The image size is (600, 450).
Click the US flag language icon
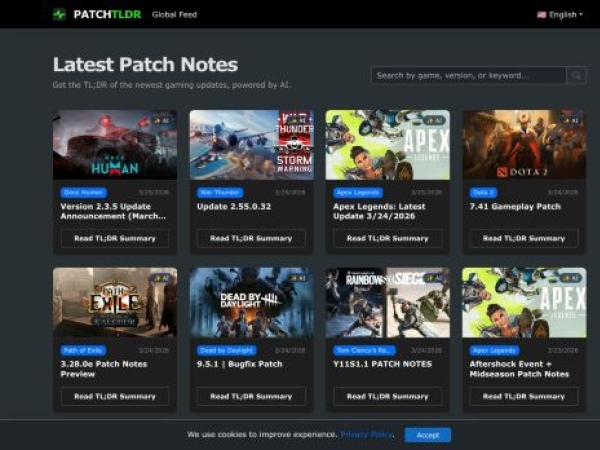pyautogui.click(x=541, y=15)
